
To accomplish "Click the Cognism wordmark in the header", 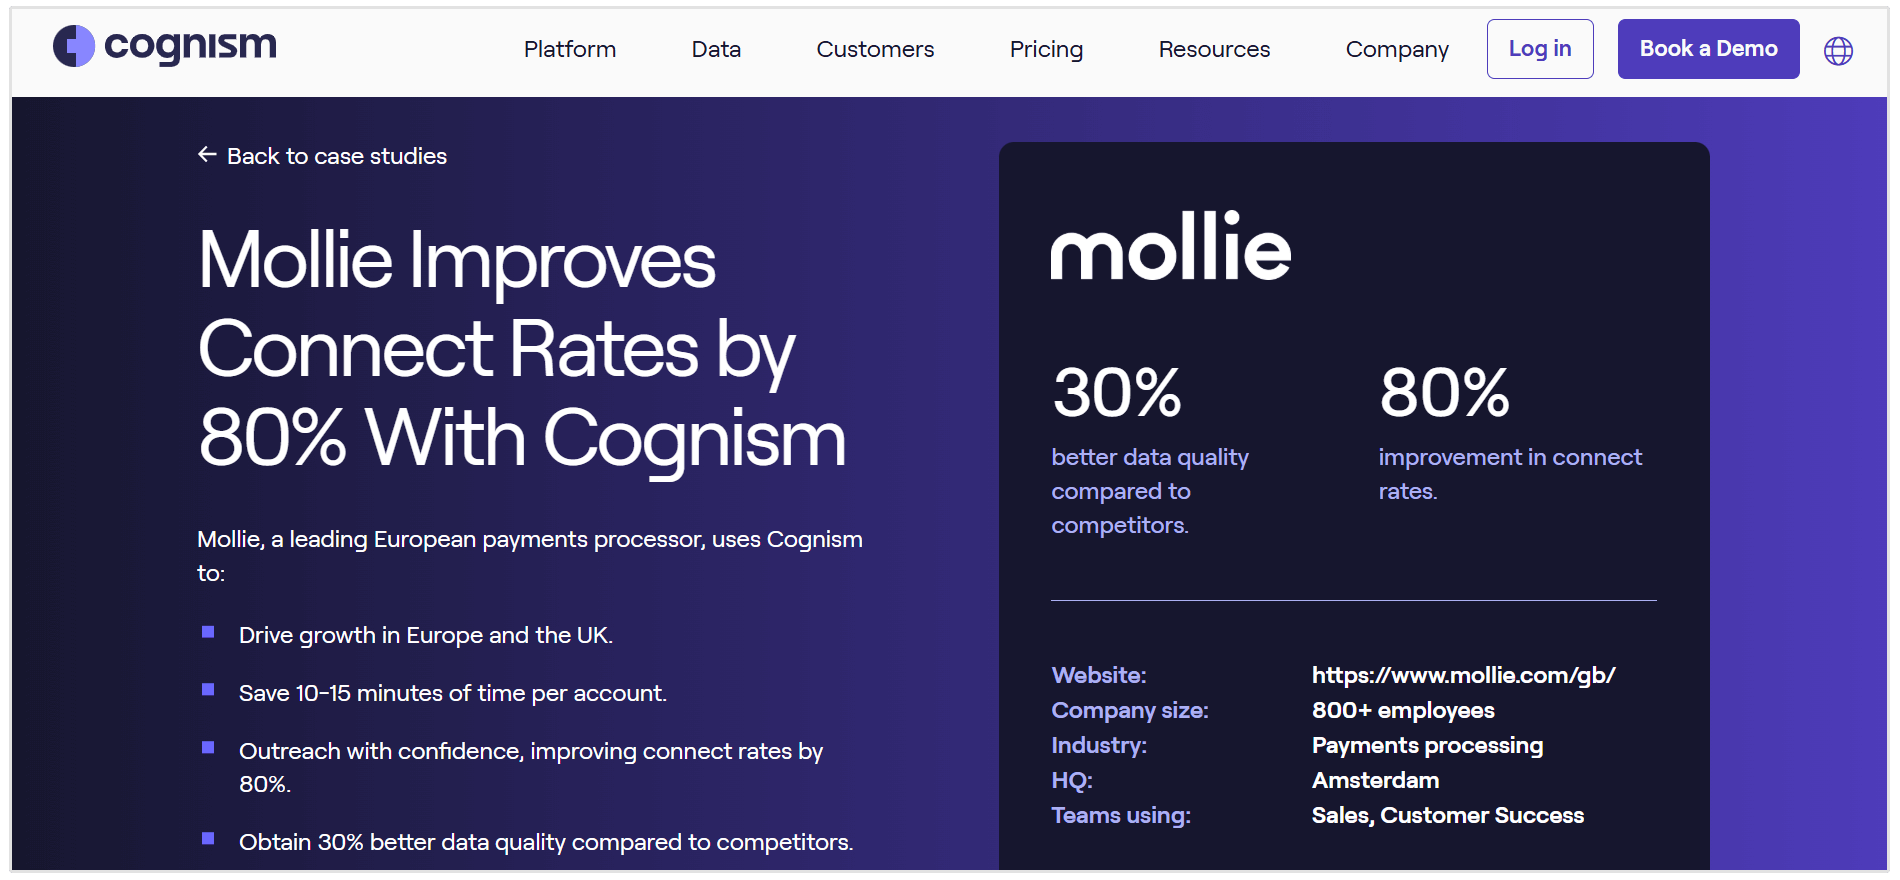I will (x=190, y=46).
